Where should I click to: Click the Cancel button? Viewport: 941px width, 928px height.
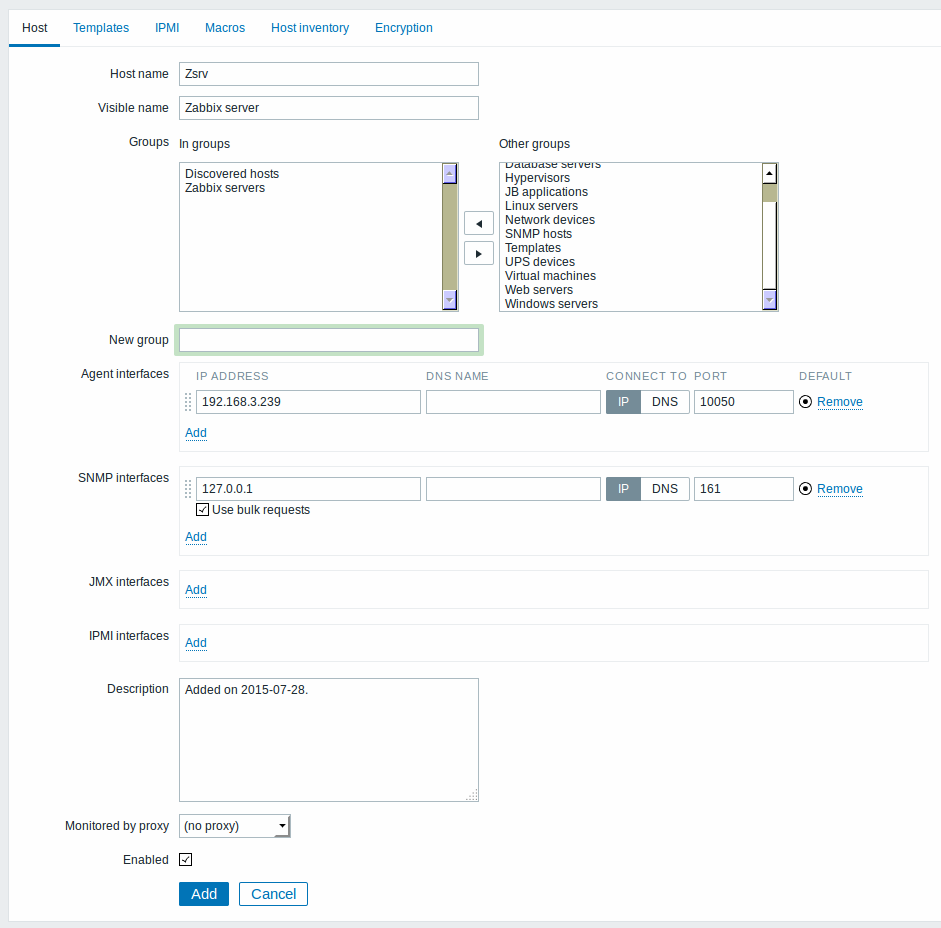pos(273,894)
